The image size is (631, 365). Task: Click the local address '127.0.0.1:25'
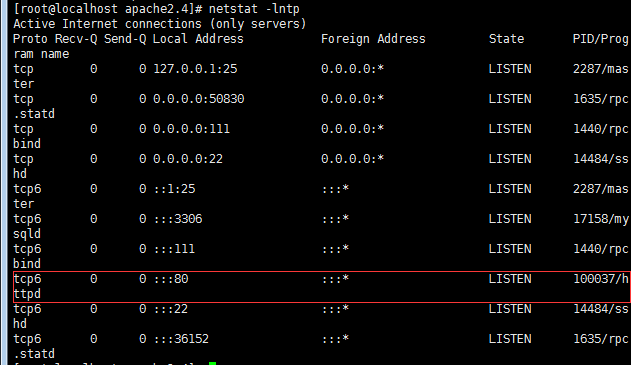[195, 69]
